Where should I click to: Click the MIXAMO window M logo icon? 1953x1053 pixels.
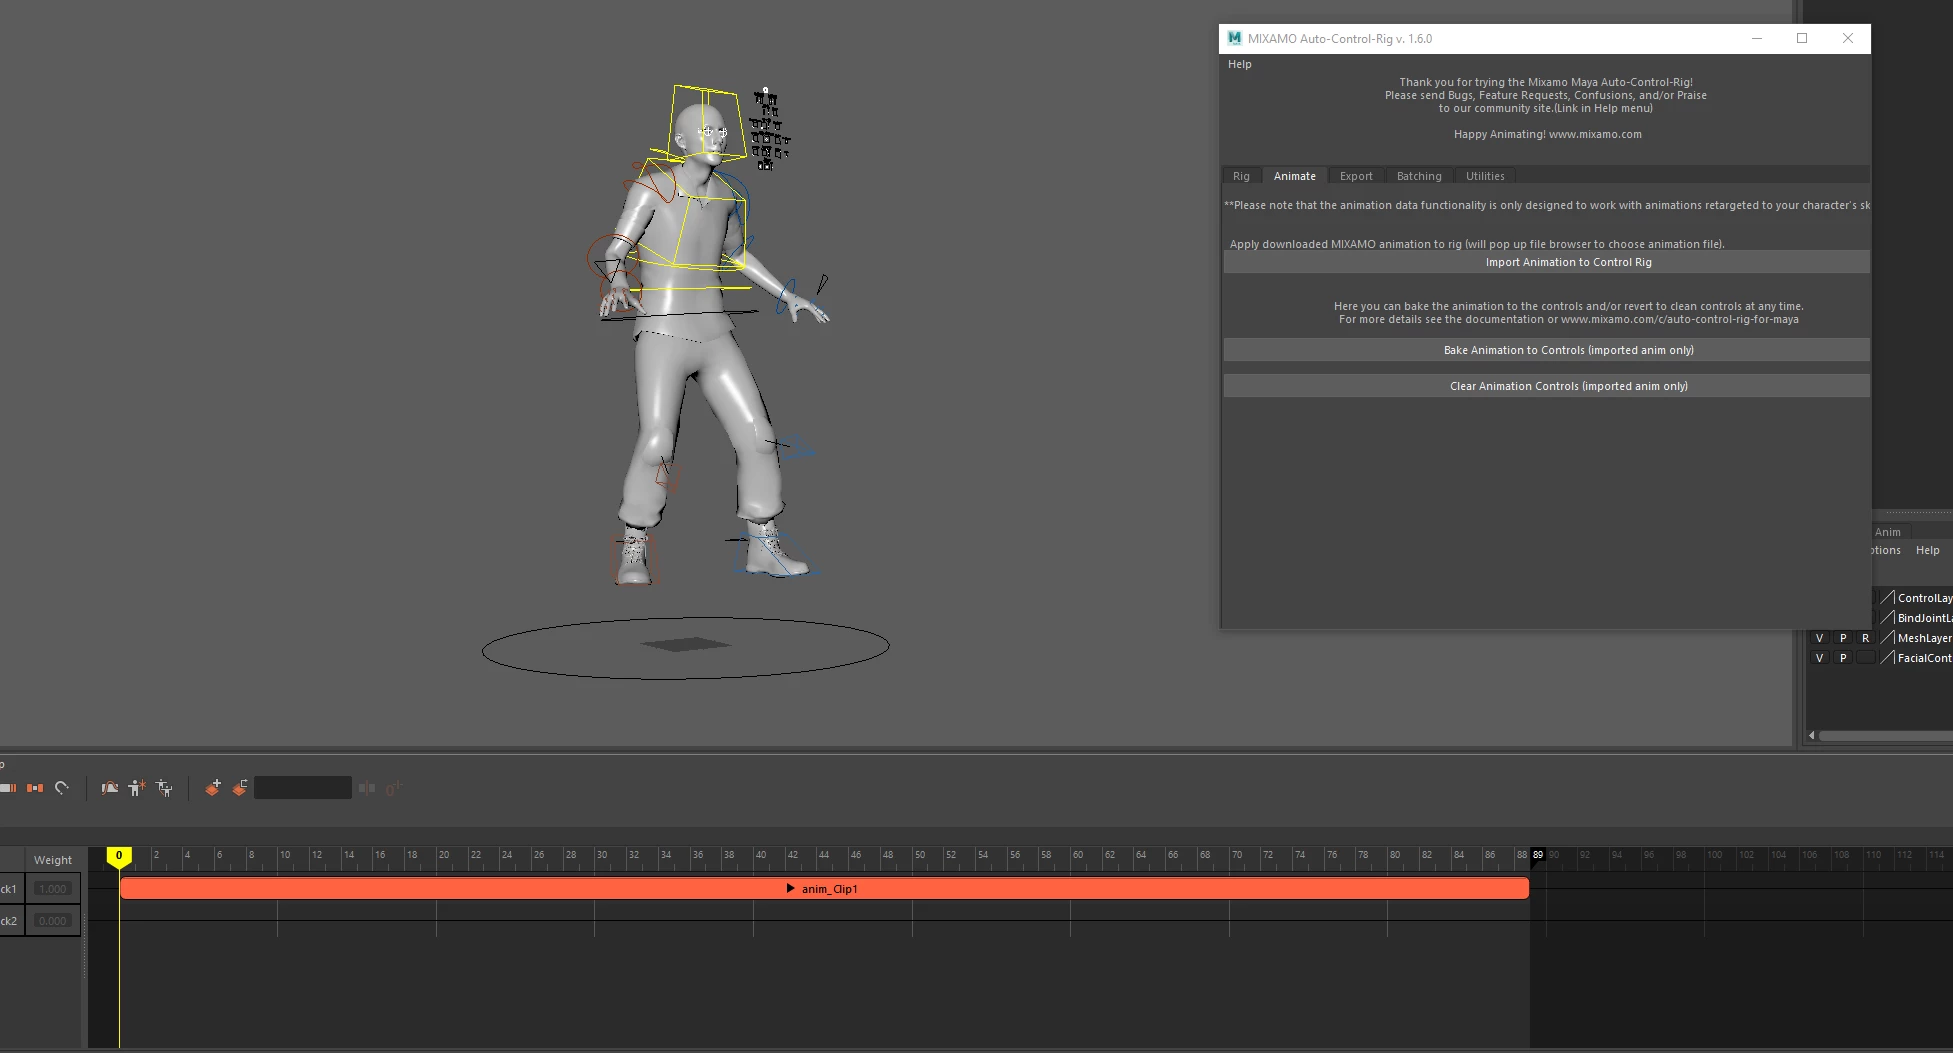pyautogui.click(x=1235, y=39)
